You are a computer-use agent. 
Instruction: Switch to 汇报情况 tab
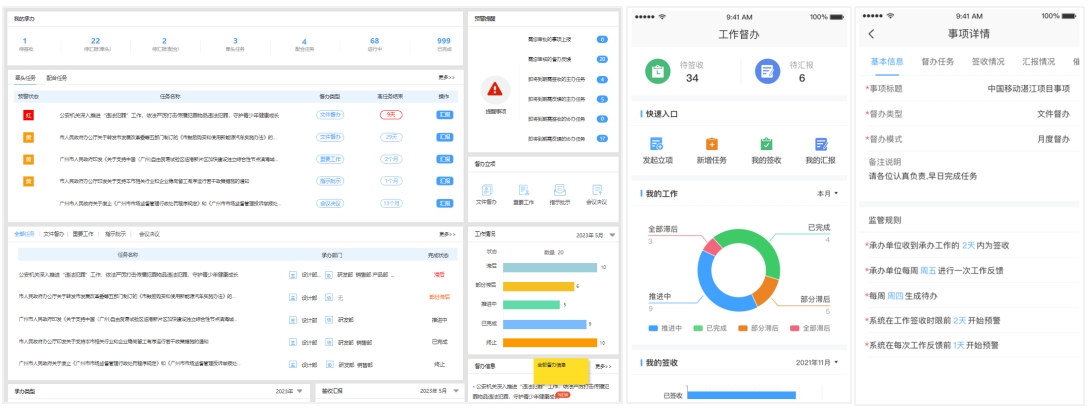(x=1039, y=61)
